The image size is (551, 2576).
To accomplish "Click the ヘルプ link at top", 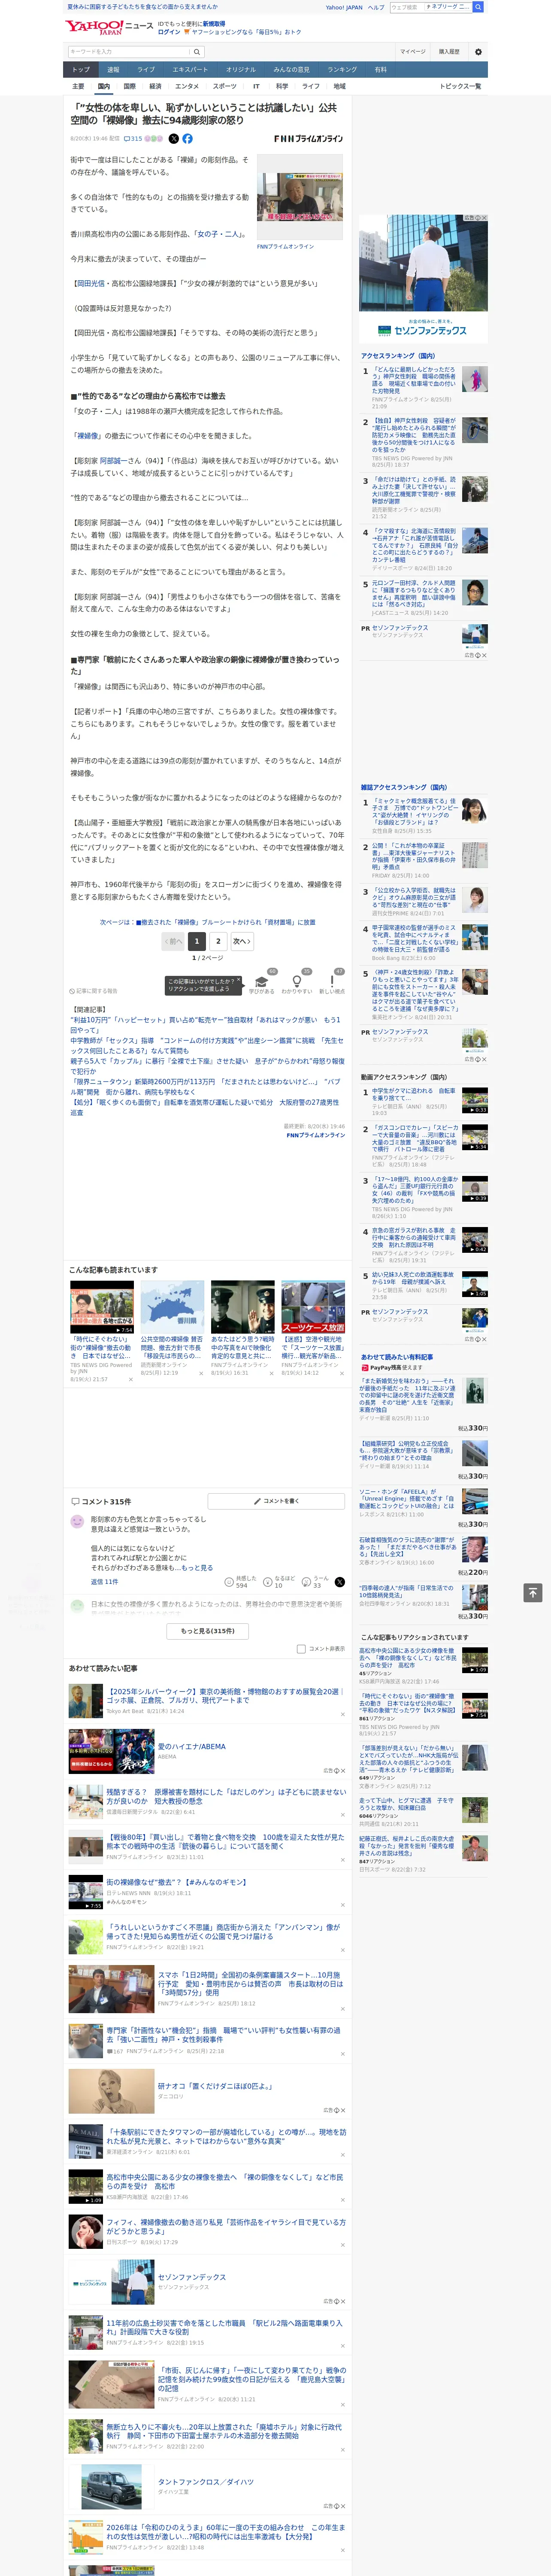I will [x=376, y=7].
